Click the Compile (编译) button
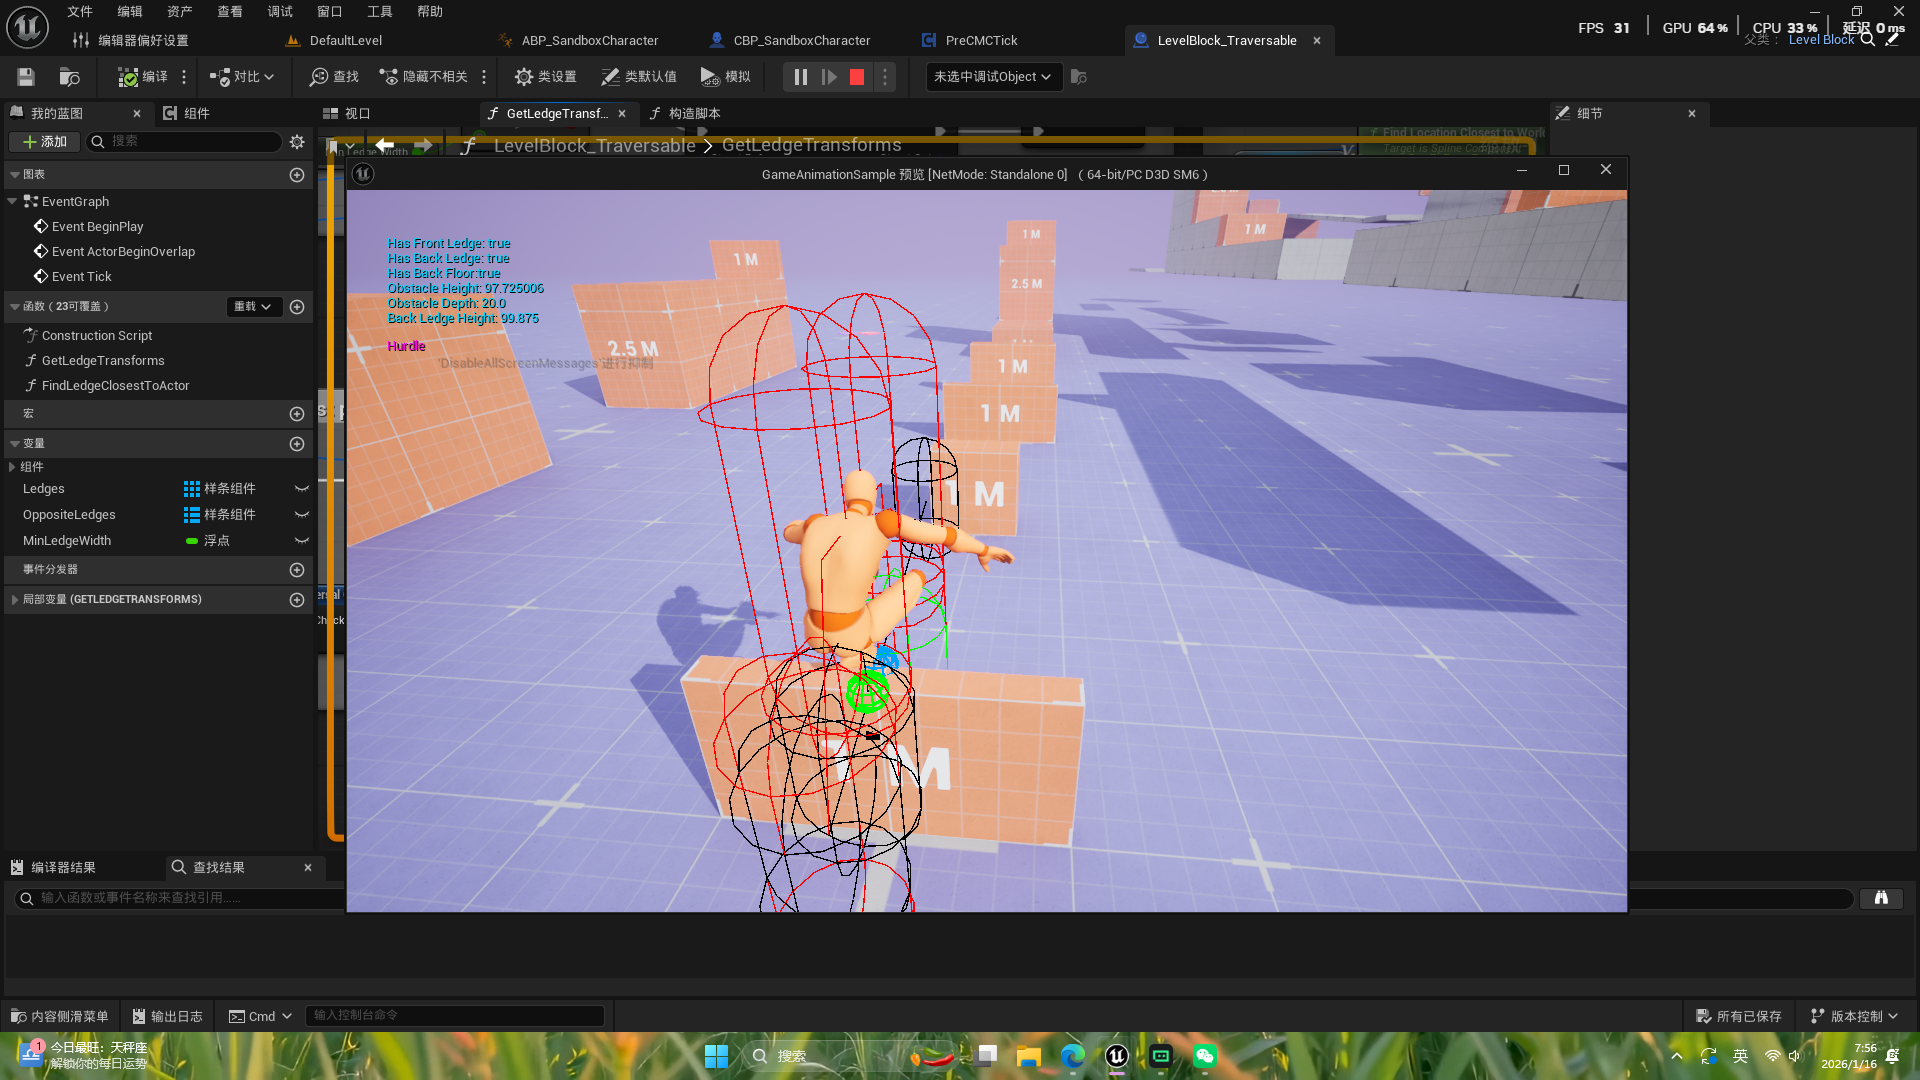The image size is (1920, 1080). click(x=143, y=77)
